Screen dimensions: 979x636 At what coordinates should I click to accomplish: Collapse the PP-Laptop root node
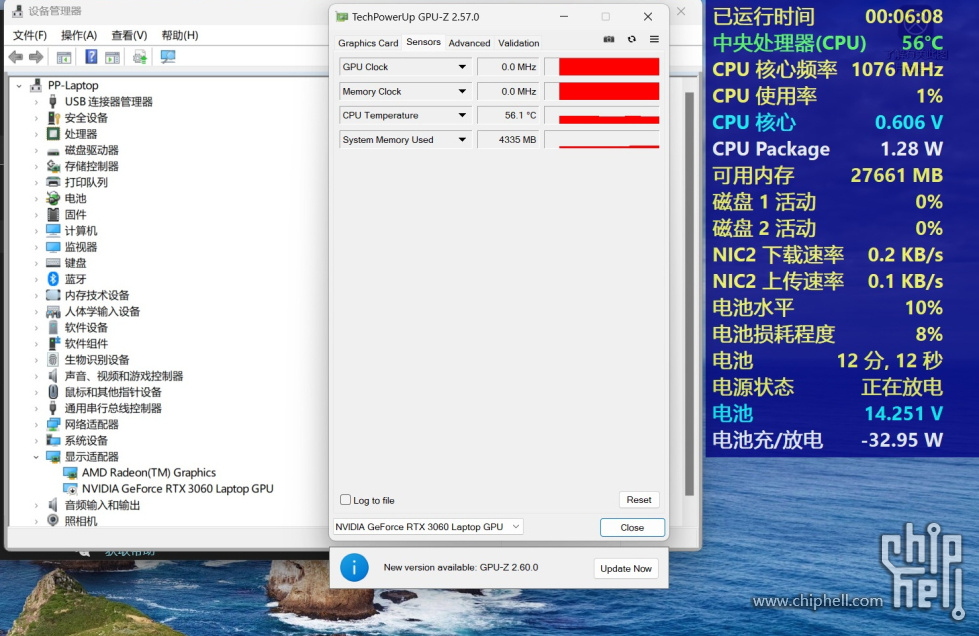click(19, 86)
